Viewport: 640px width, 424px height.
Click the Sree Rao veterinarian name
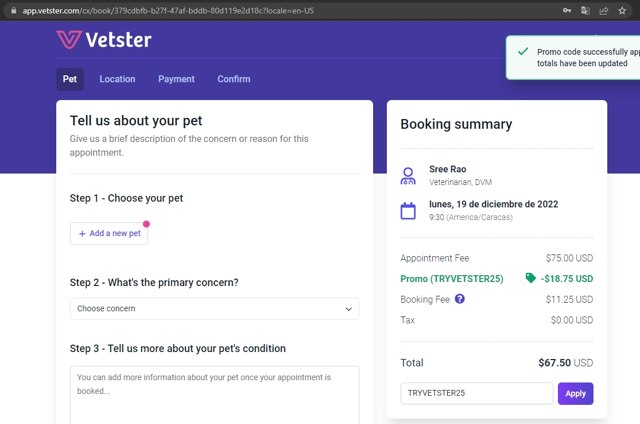(447, 169)
